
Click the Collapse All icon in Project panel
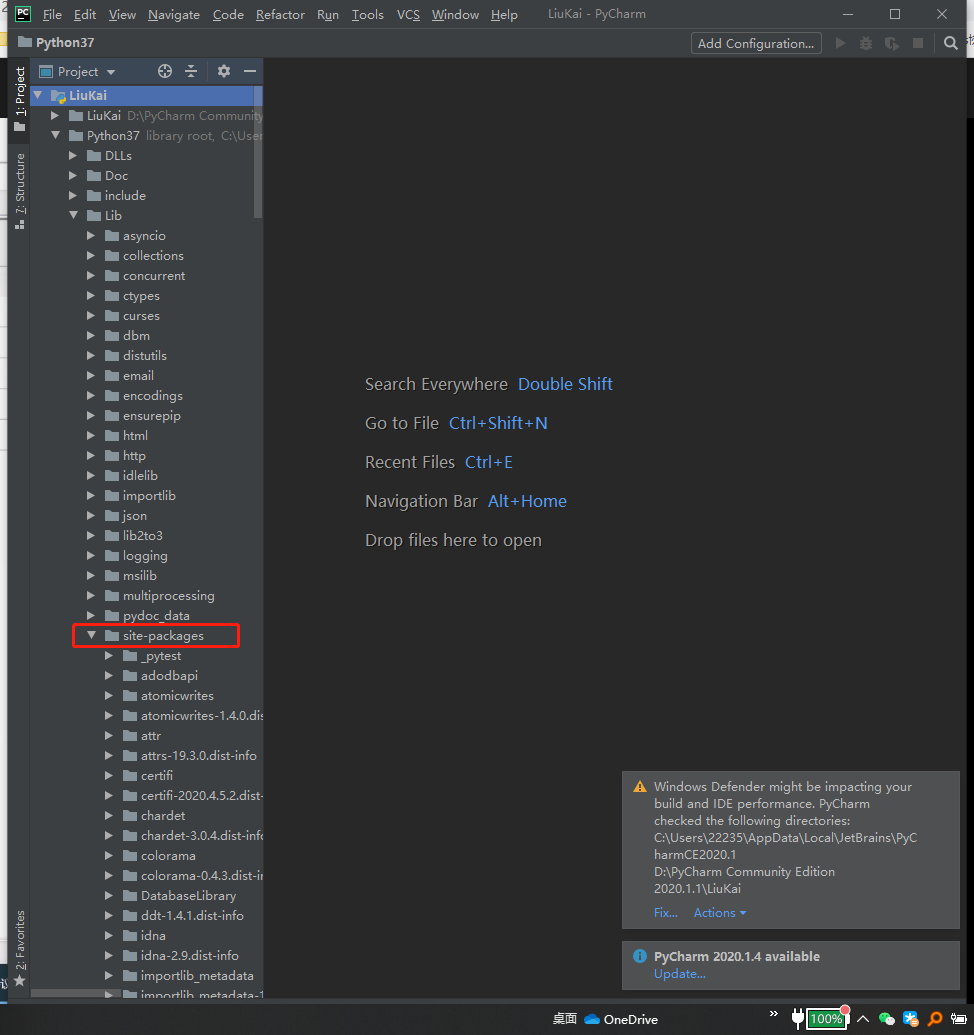[191, 71]
